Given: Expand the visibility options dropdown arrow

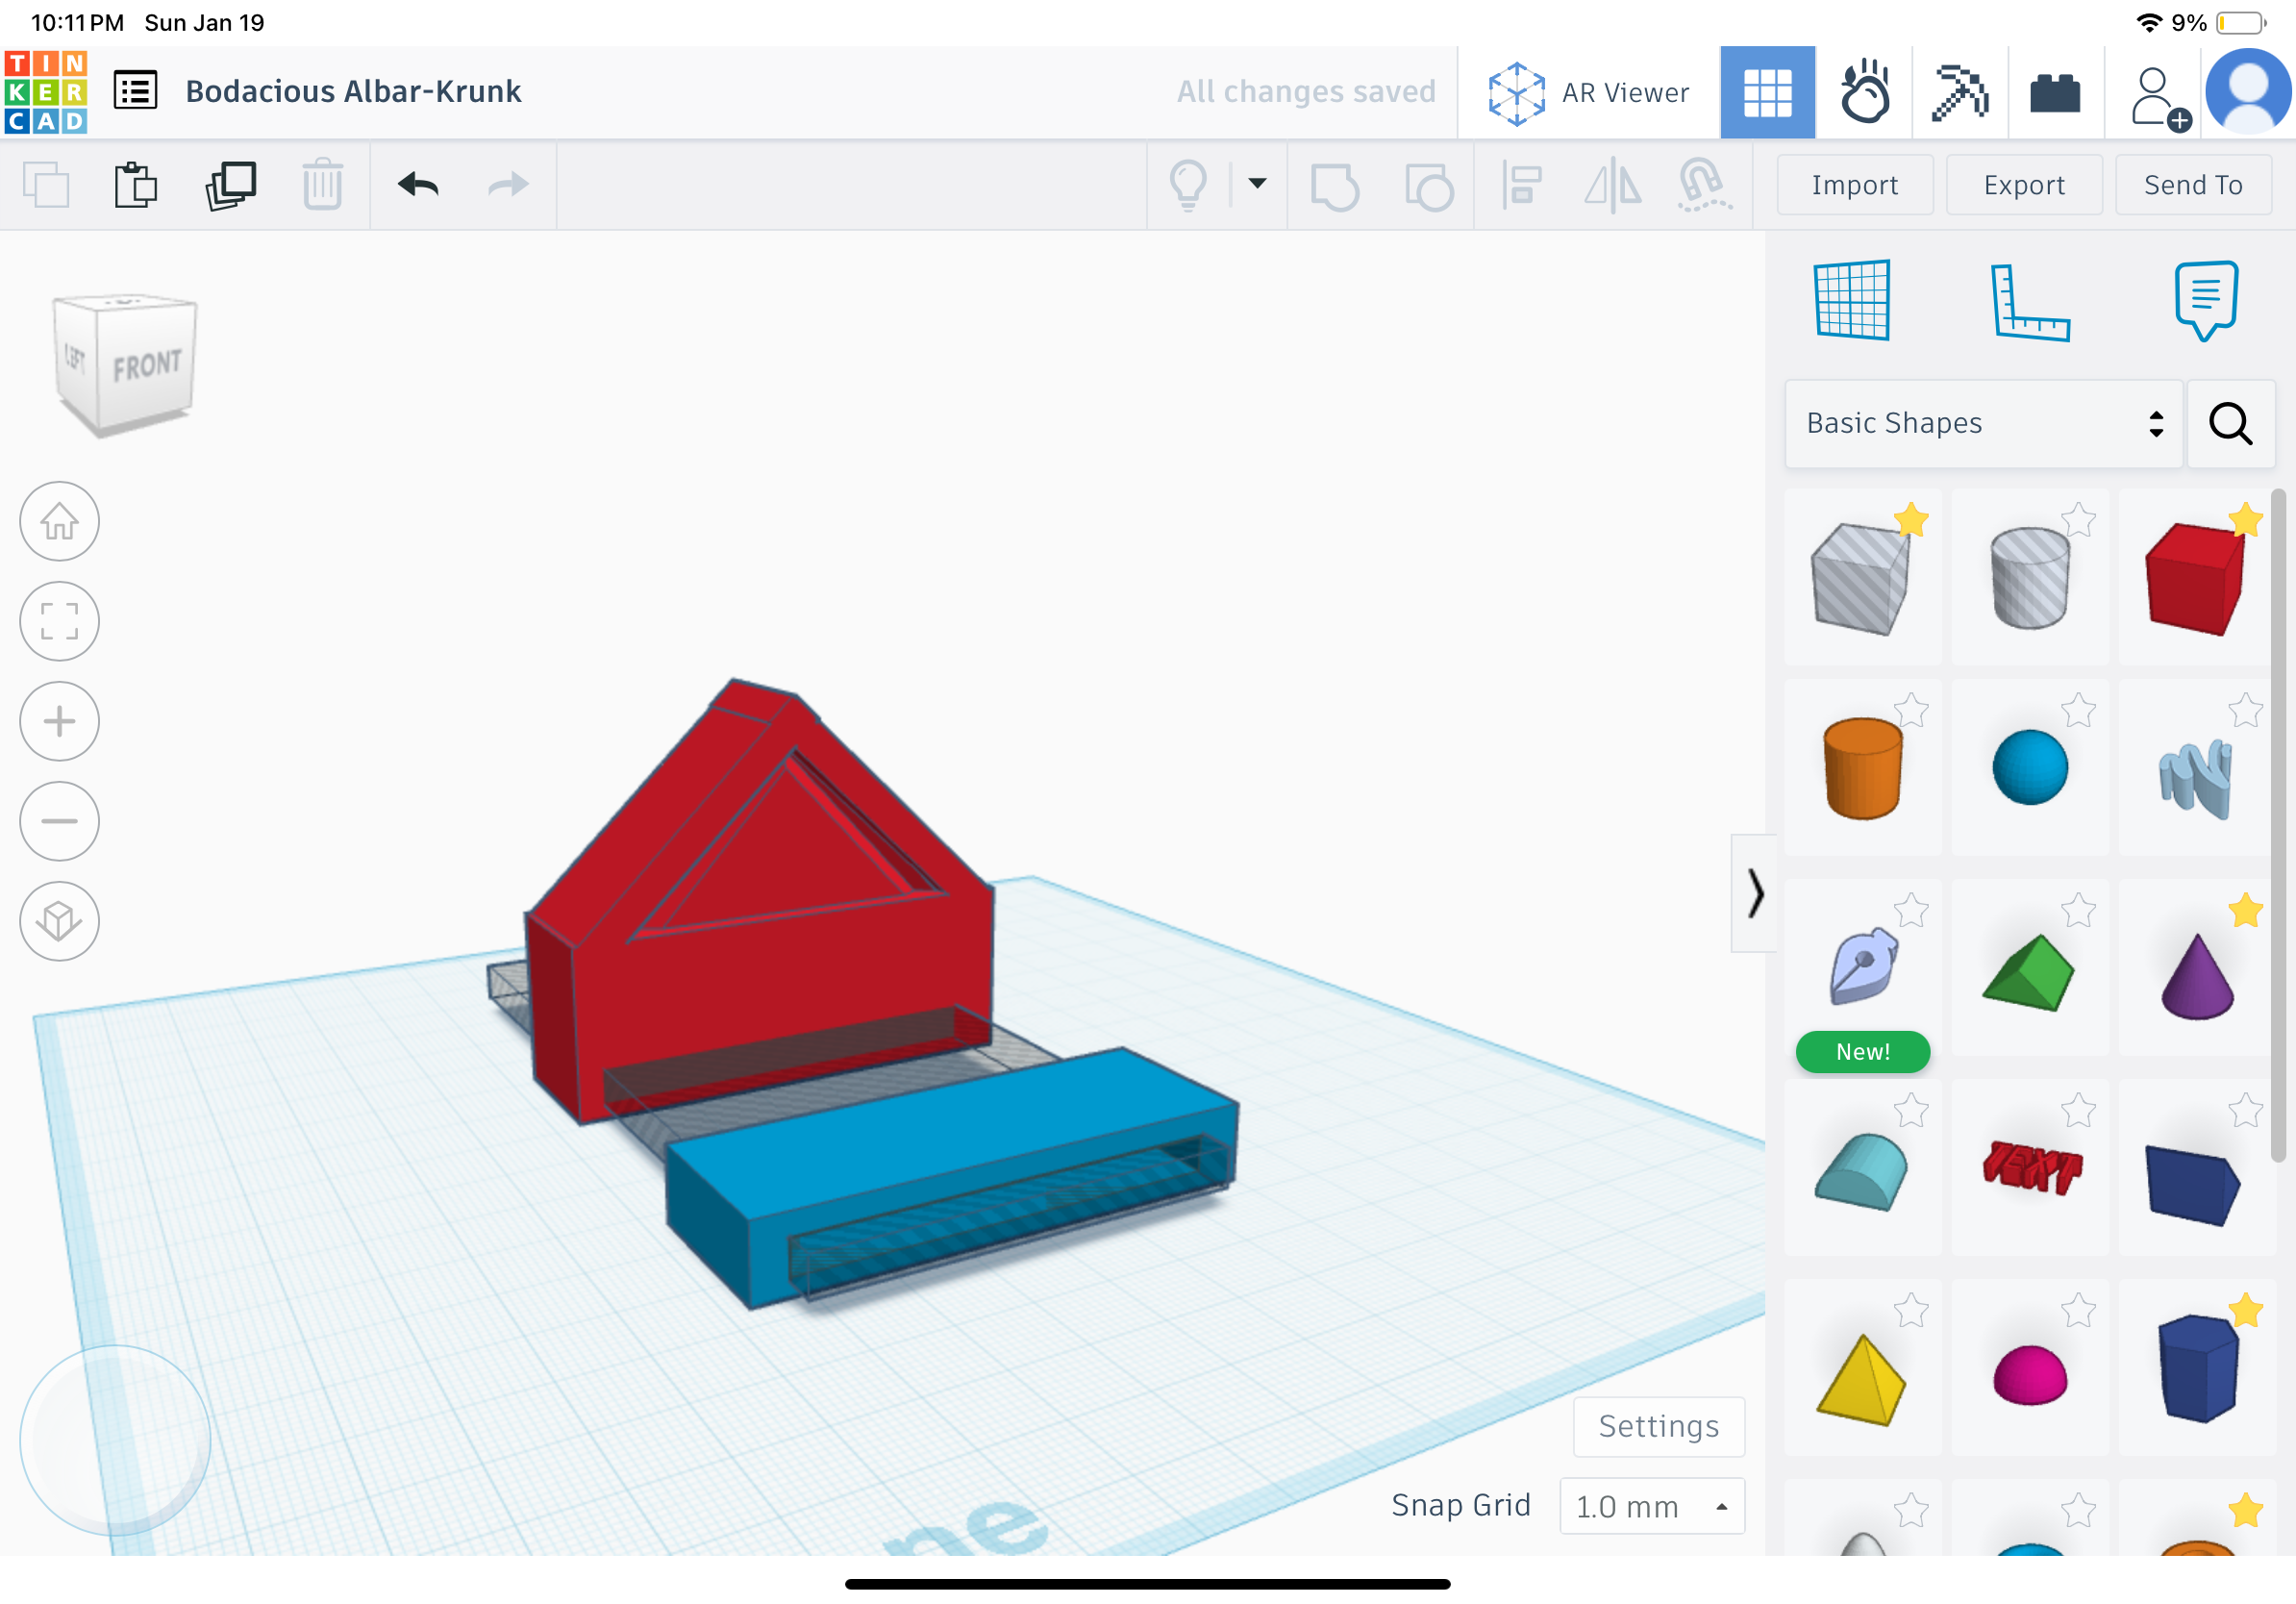Looking at the screenshot, I should click(1257, 183).
